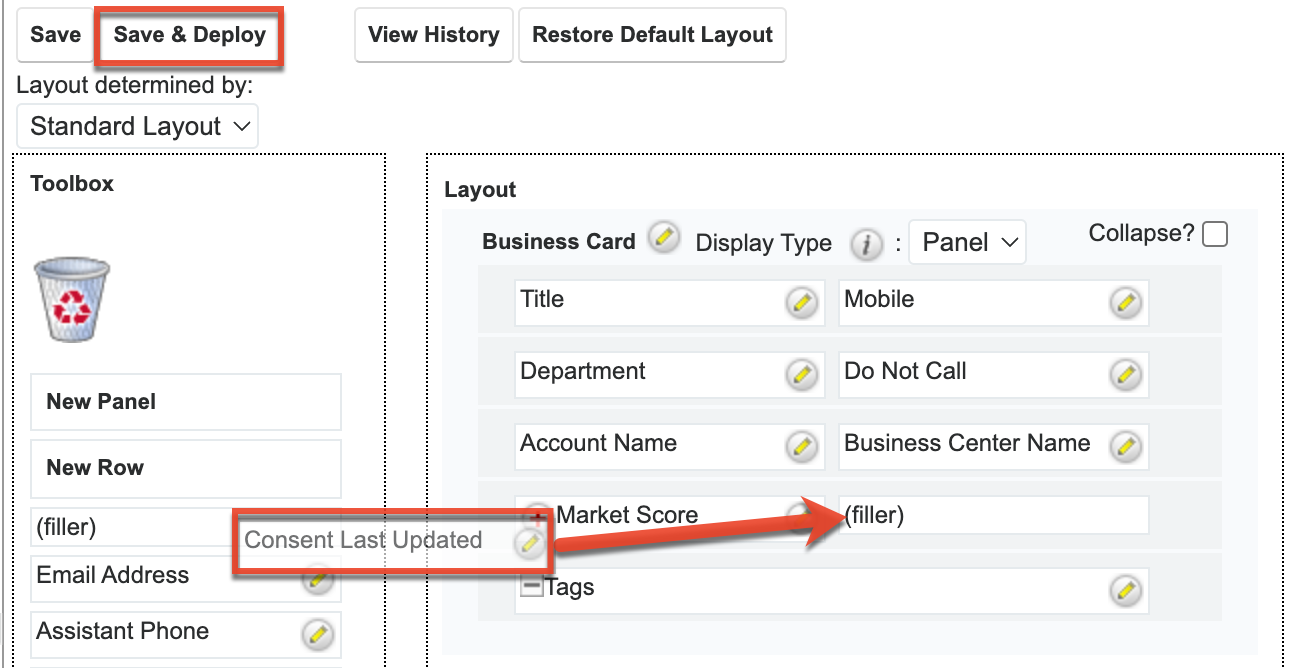Image resolution: width=1298 pixels, height=668 pixels.
Task: Edit the Account Name field
Action: coord(802,446)
